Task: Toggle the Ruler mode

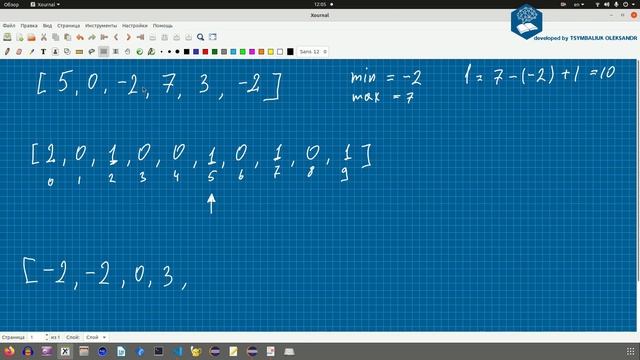Action: pos(79,52)
